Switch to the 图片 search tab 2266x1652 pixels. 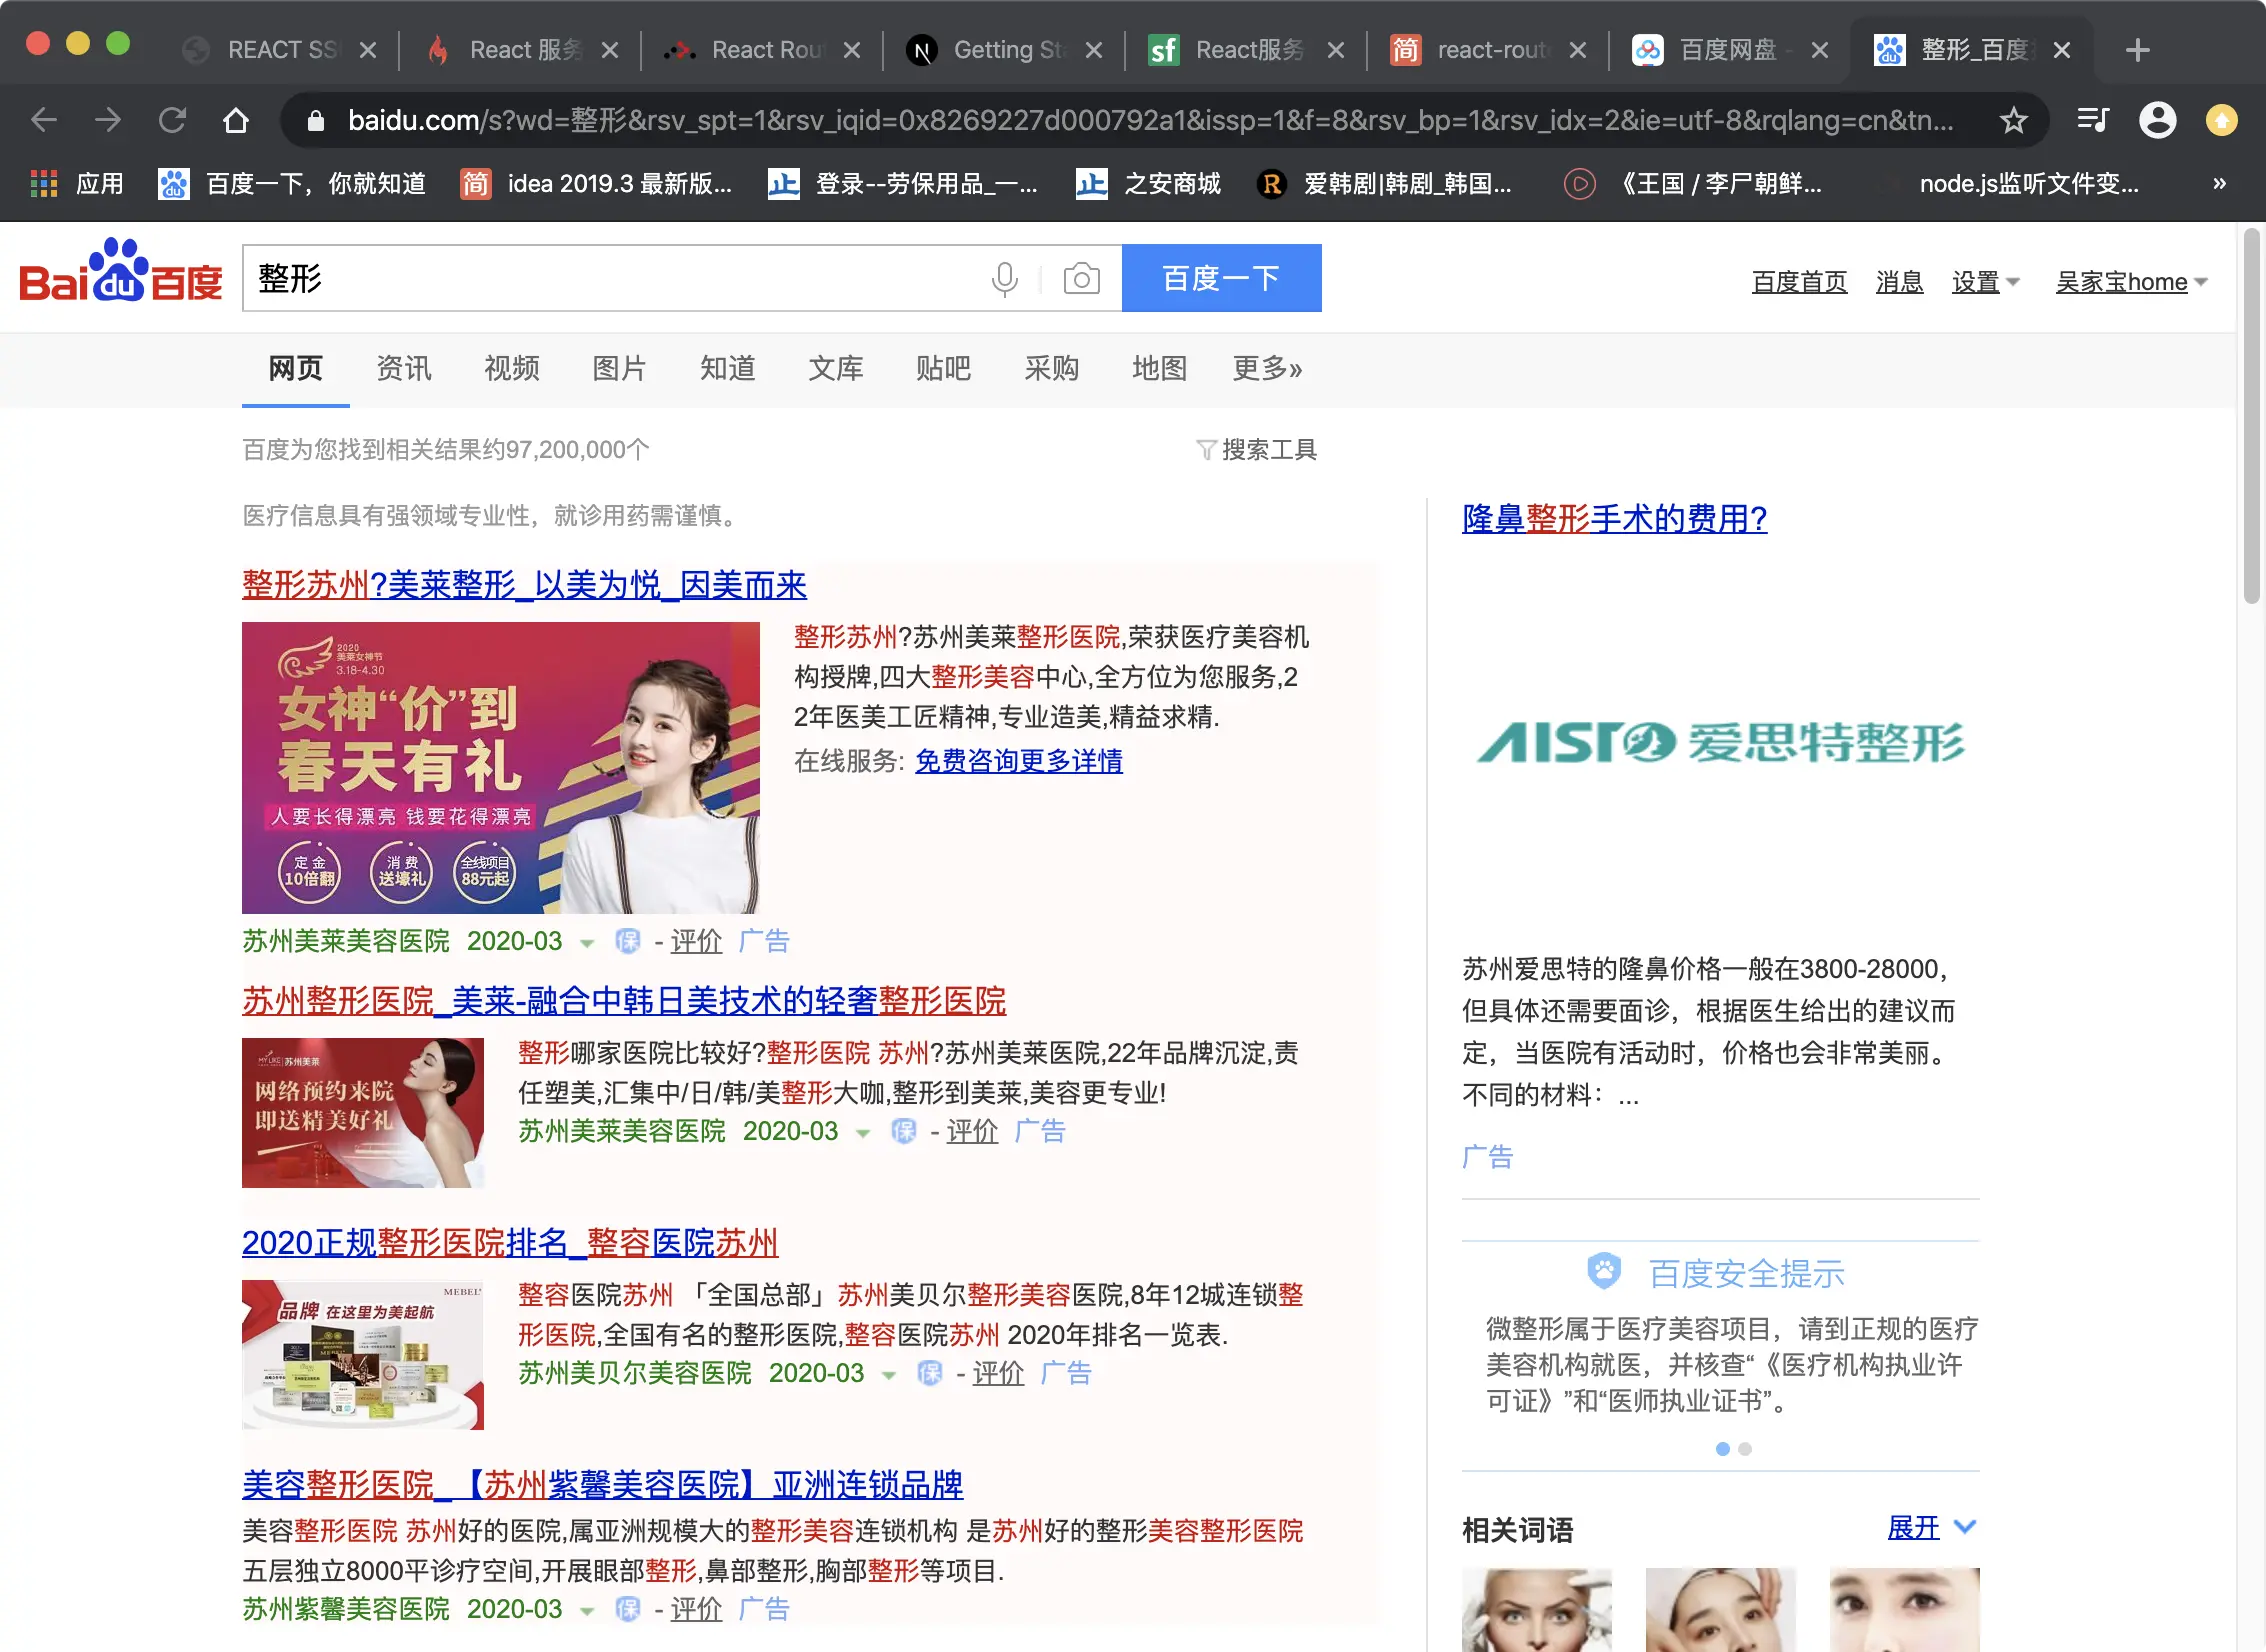[x=620, y=369]
